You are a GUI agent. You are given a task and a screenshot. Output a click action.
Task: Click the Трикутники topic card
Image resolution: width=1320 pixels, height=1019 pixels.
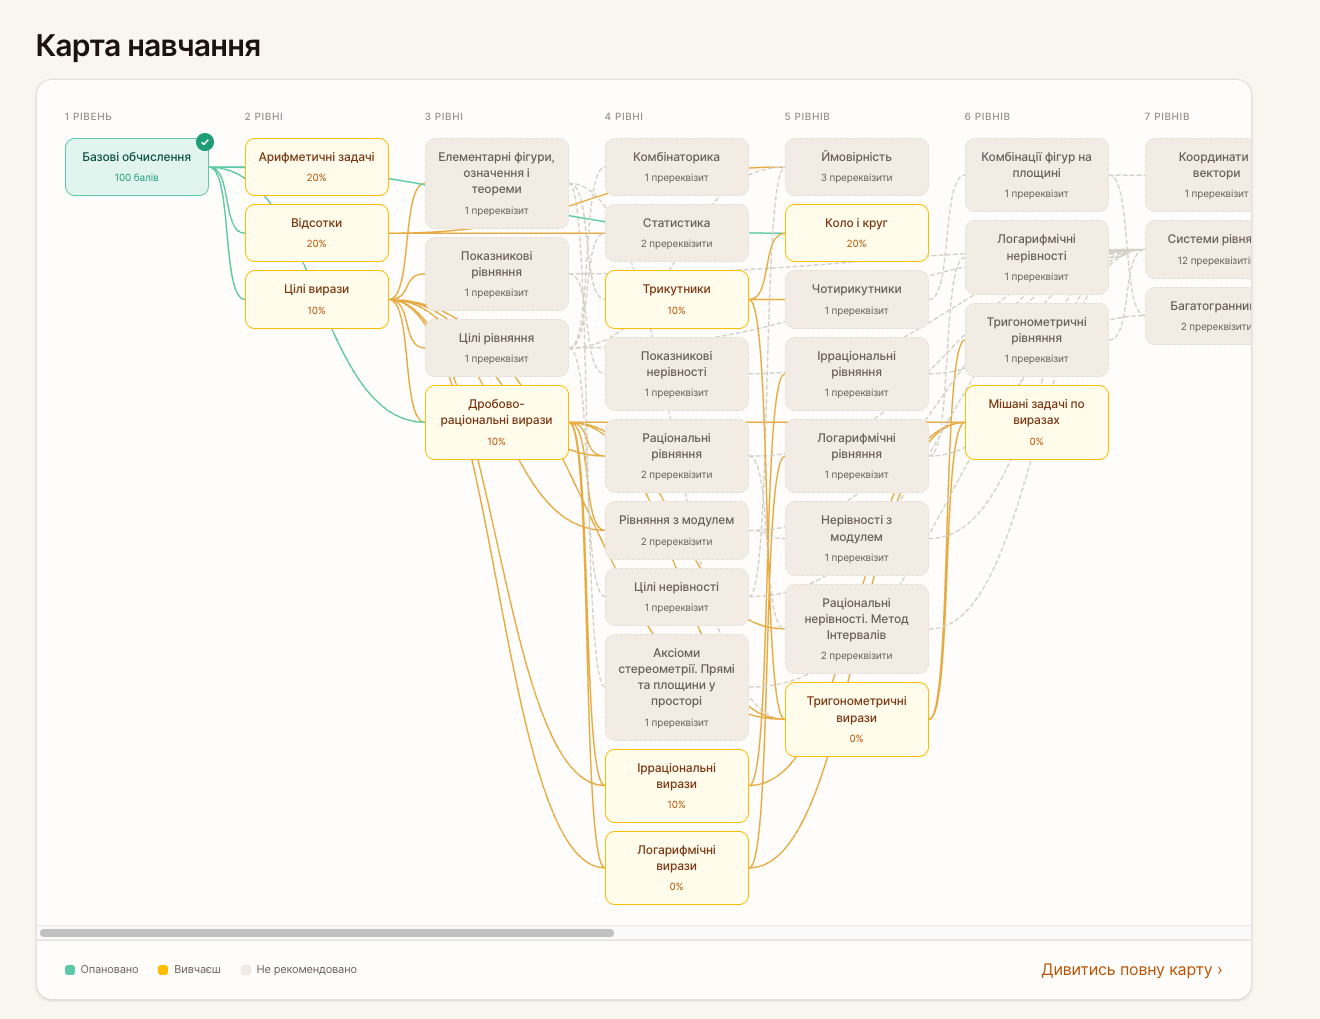point(676,299)
